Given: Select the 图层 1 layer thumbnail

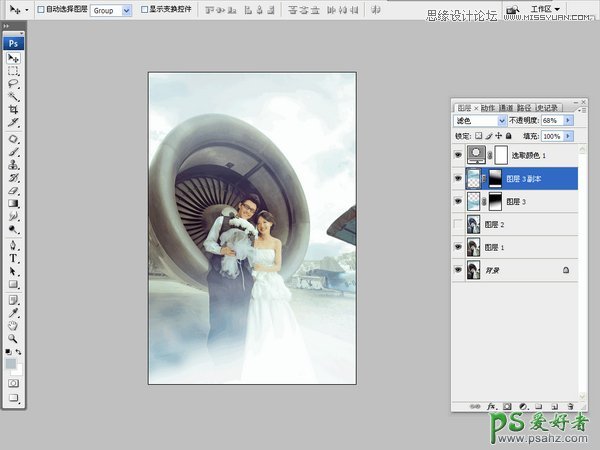Looking at the screenshot, I should 473,248.
